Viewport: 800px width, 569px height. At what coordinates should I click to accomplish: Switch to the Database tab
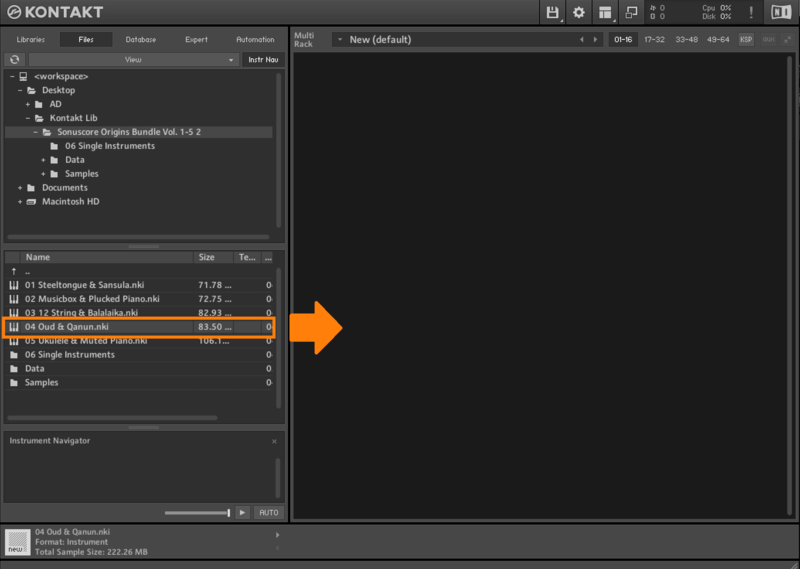[x=141, y=40]
